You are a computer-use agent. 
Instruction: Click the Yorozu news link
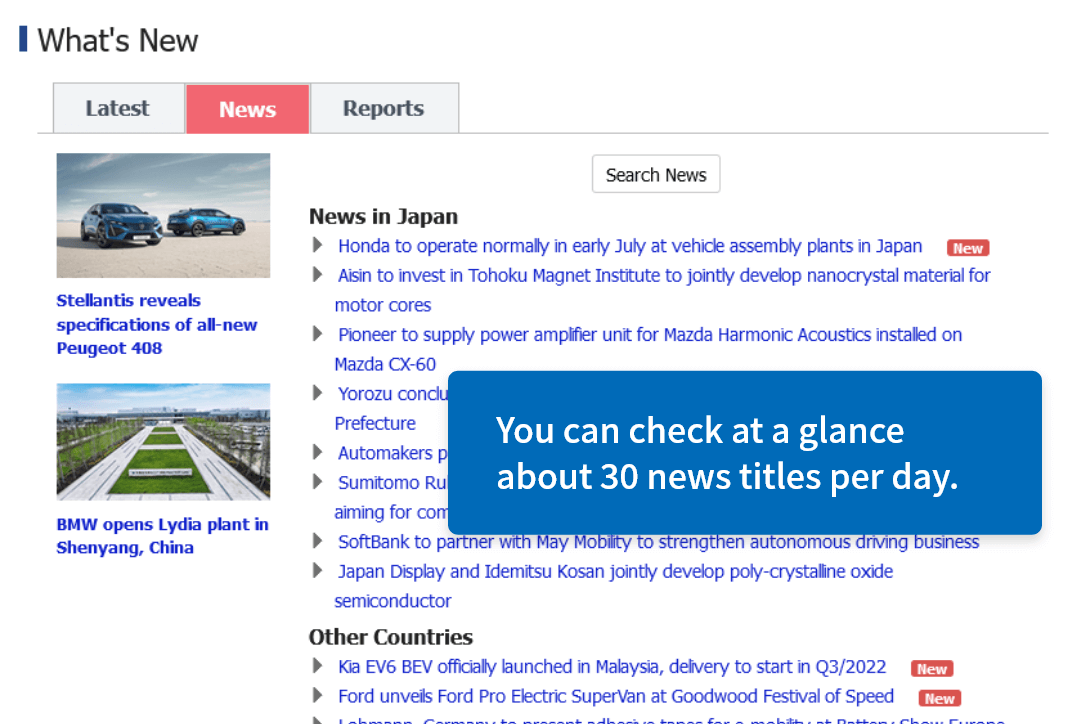[x=392, y=408]
